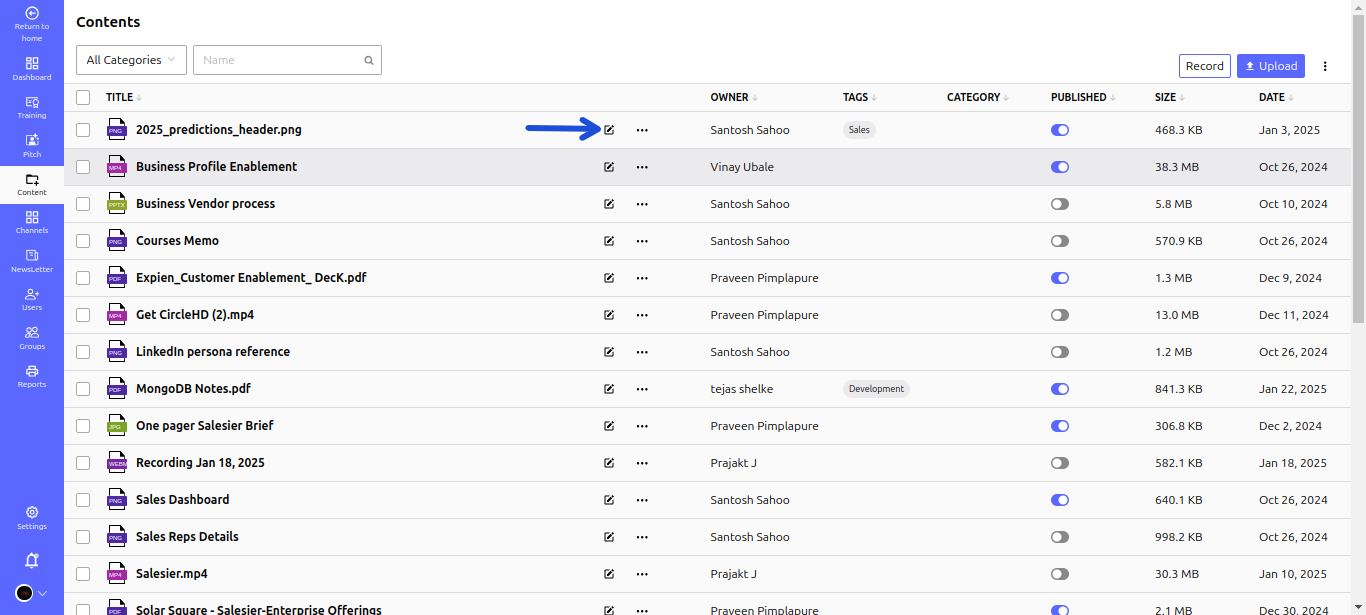
Task: Disable published toggle for MongoDB Notes.pdf
Action: pyautogui.click(x=1060, y=389)
